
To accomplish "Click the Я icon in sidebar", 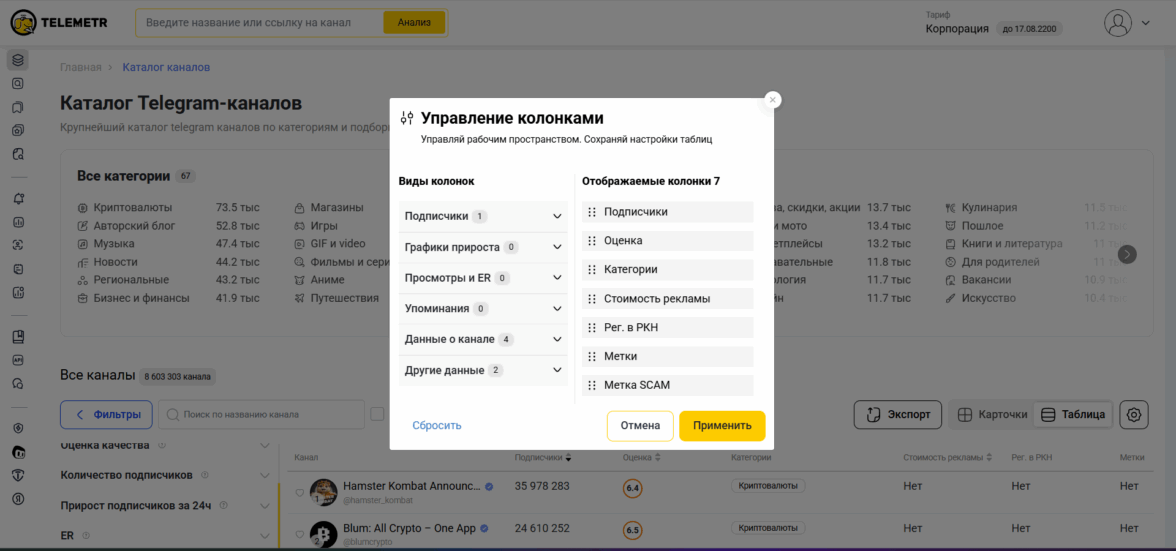I will [x=19, y=499].
